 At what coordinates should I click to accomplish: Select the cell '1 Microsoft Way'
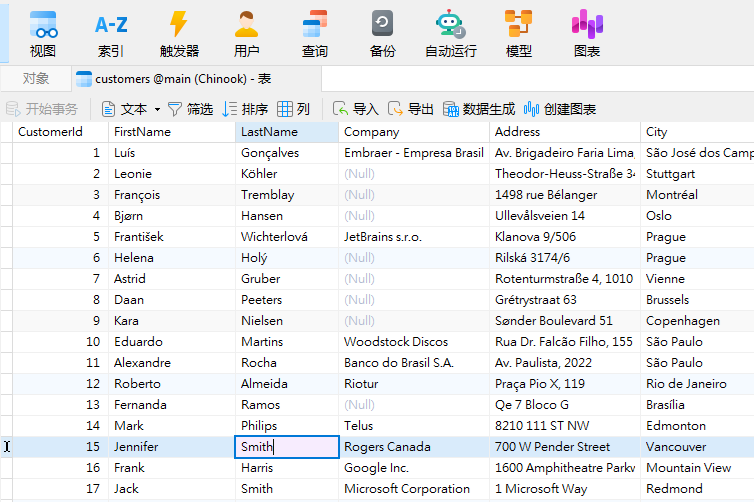coord(565,489)
